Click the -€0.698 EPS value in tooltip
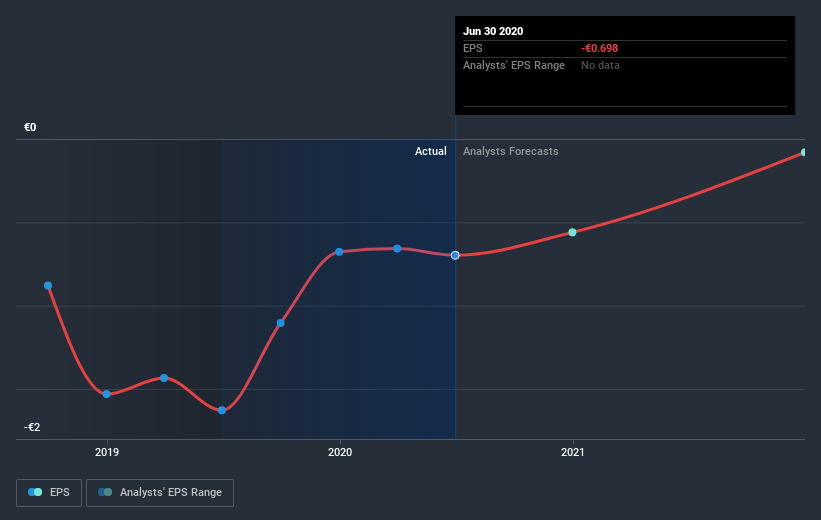Screen dimensions: 821x520 point(600,48)
